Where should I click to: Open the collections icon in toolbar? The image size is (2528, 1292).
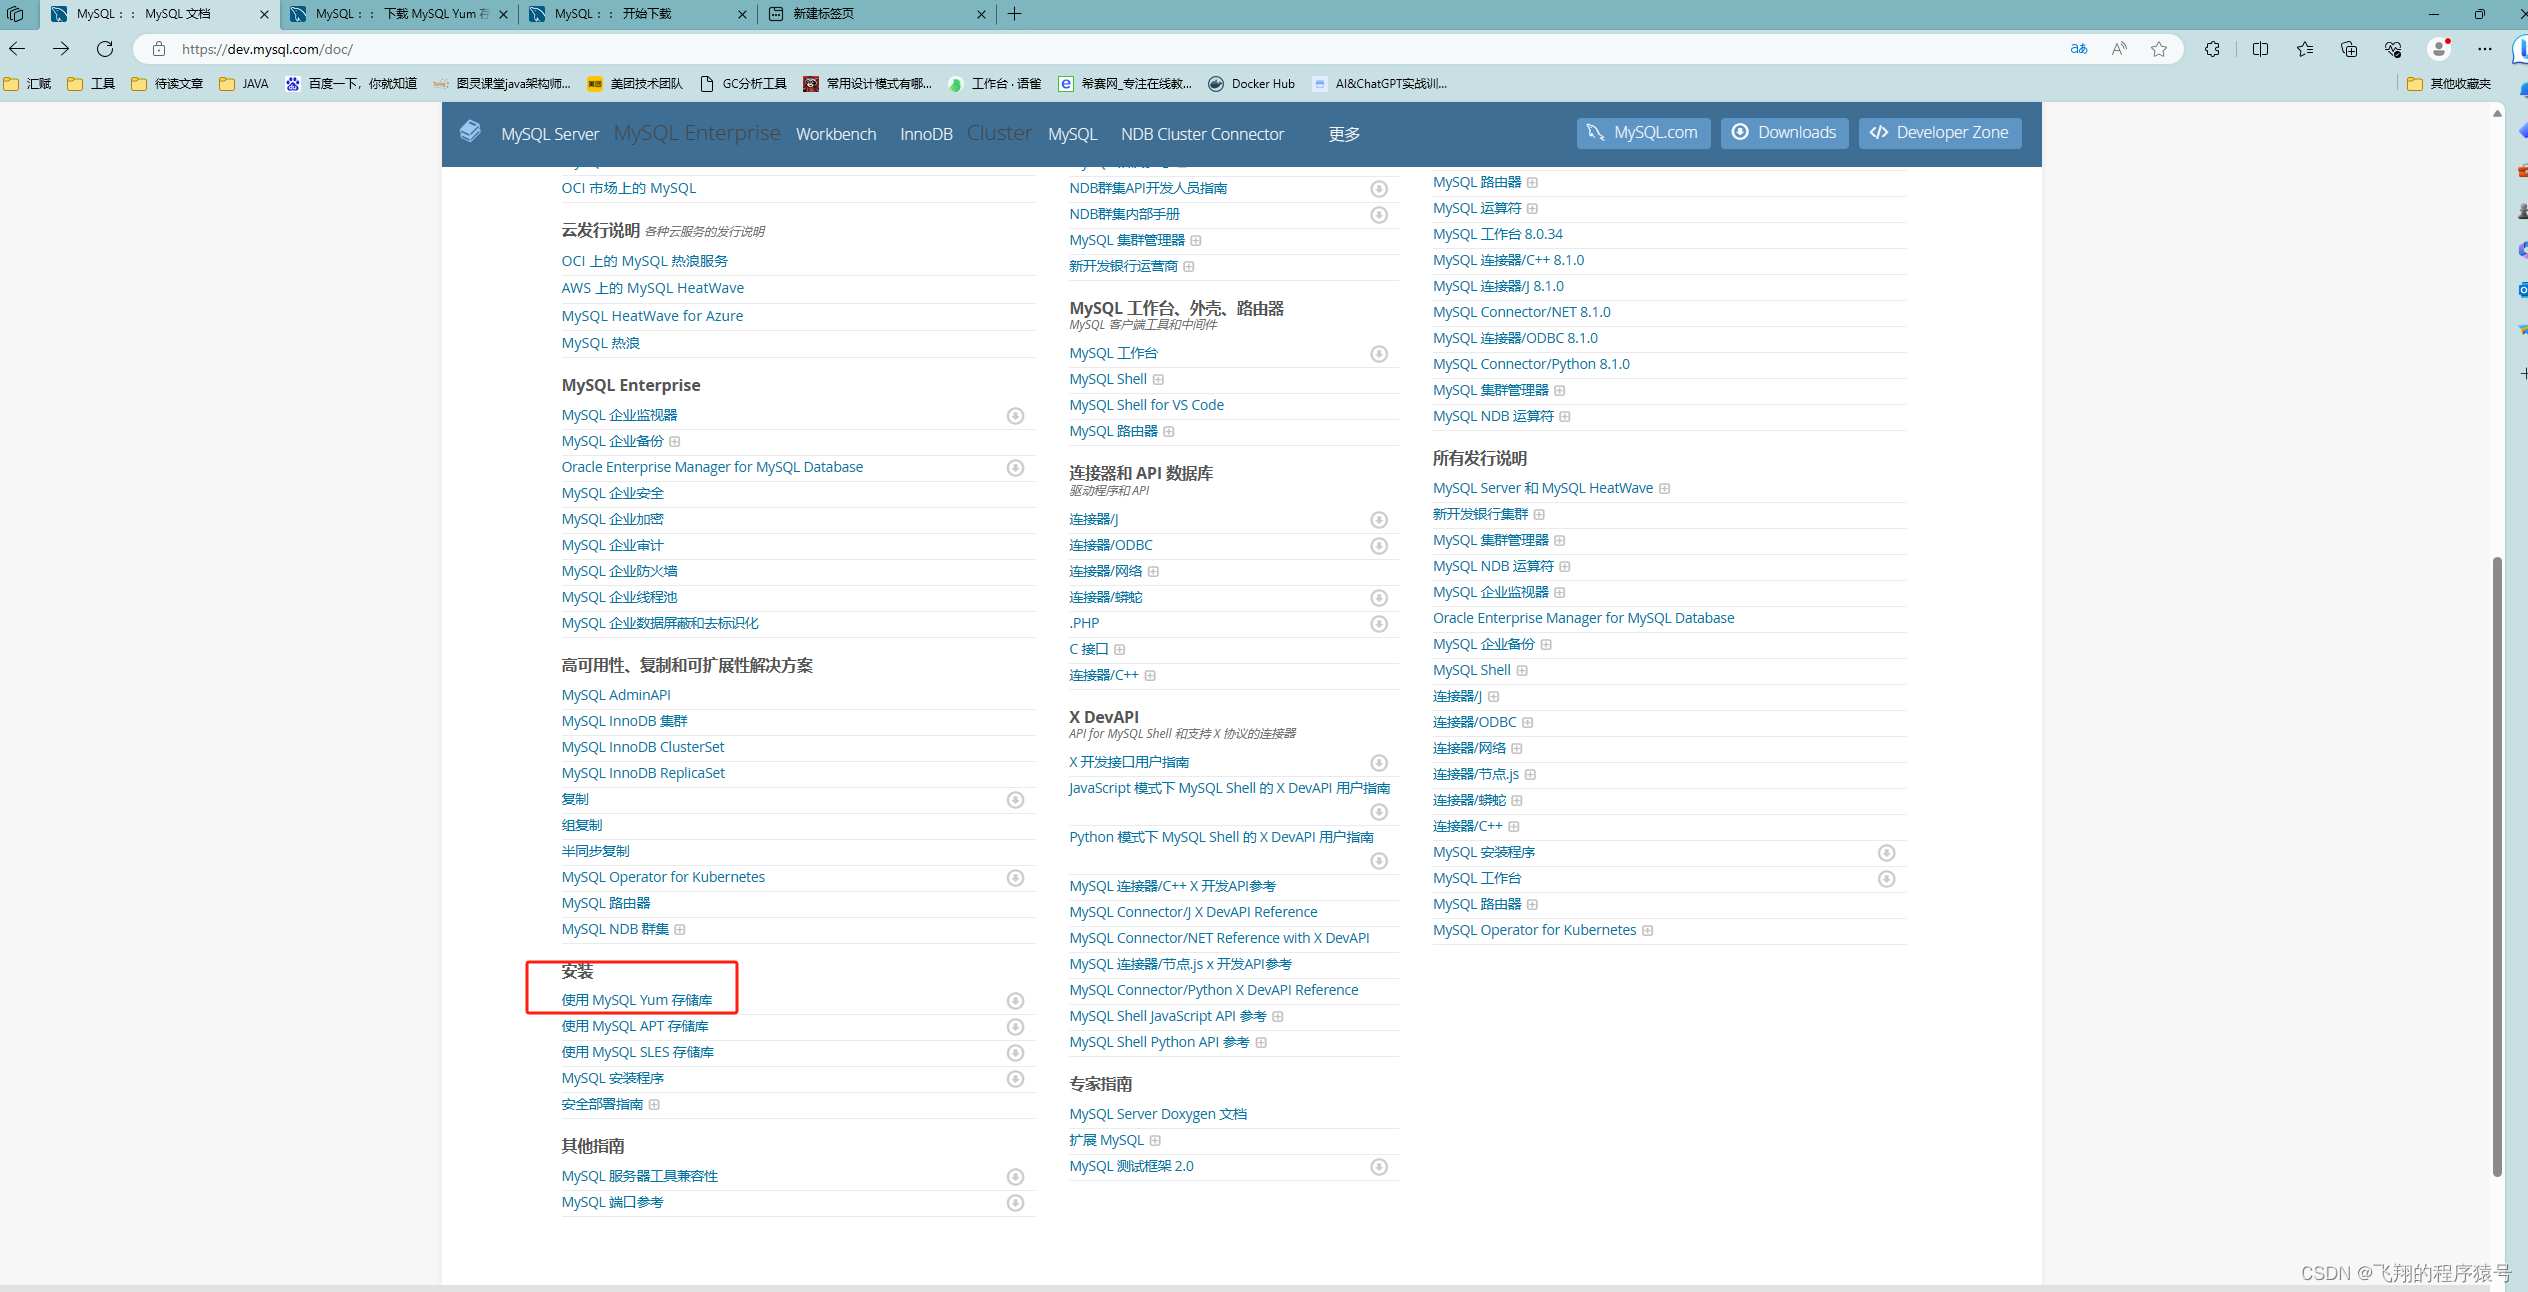pos(2349,49)
